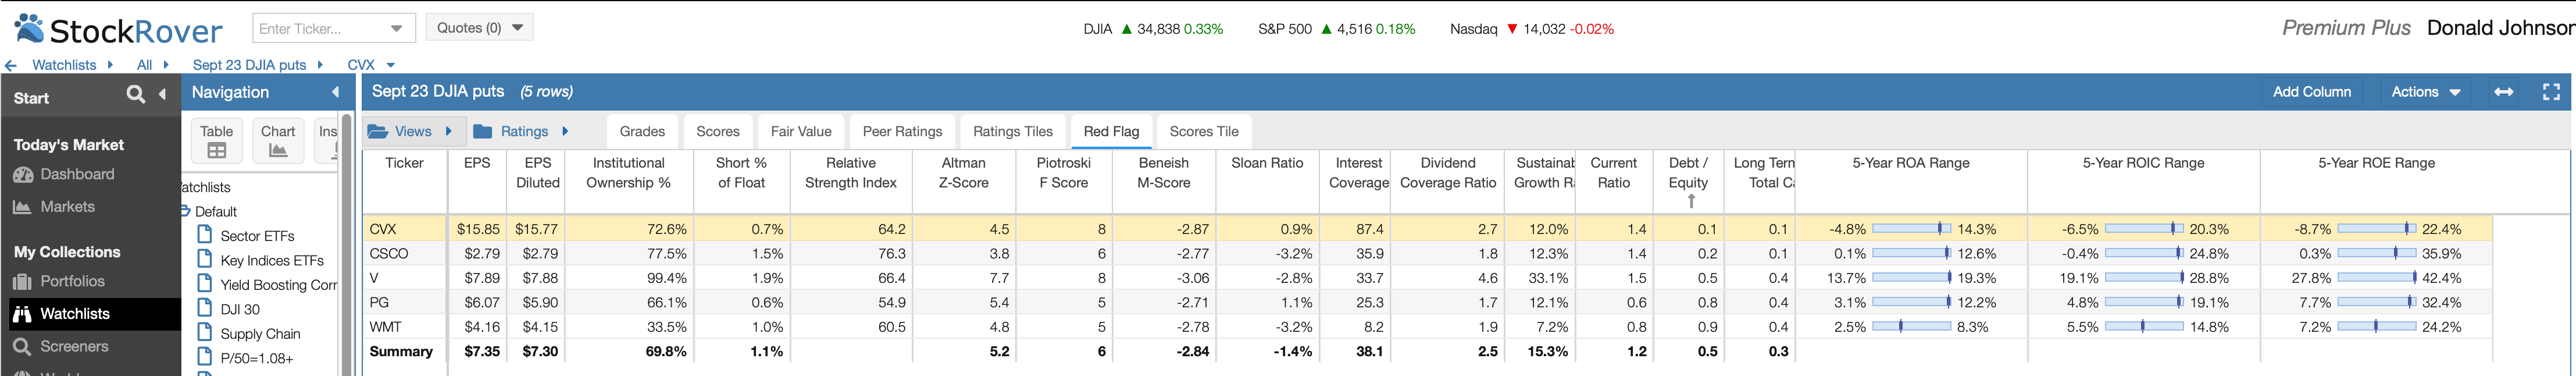Switch to the Ratings Tiles tab

click(1013, 131)
